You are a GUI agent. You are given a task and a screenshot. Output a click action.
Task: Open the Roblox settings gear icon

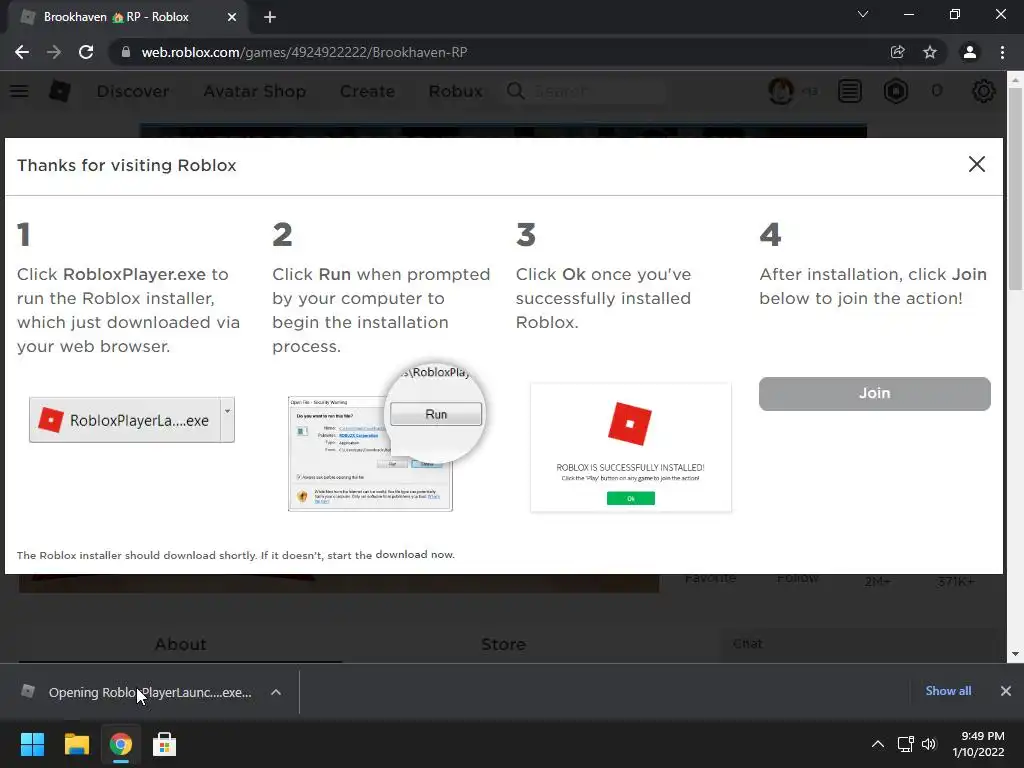(984, 91)
